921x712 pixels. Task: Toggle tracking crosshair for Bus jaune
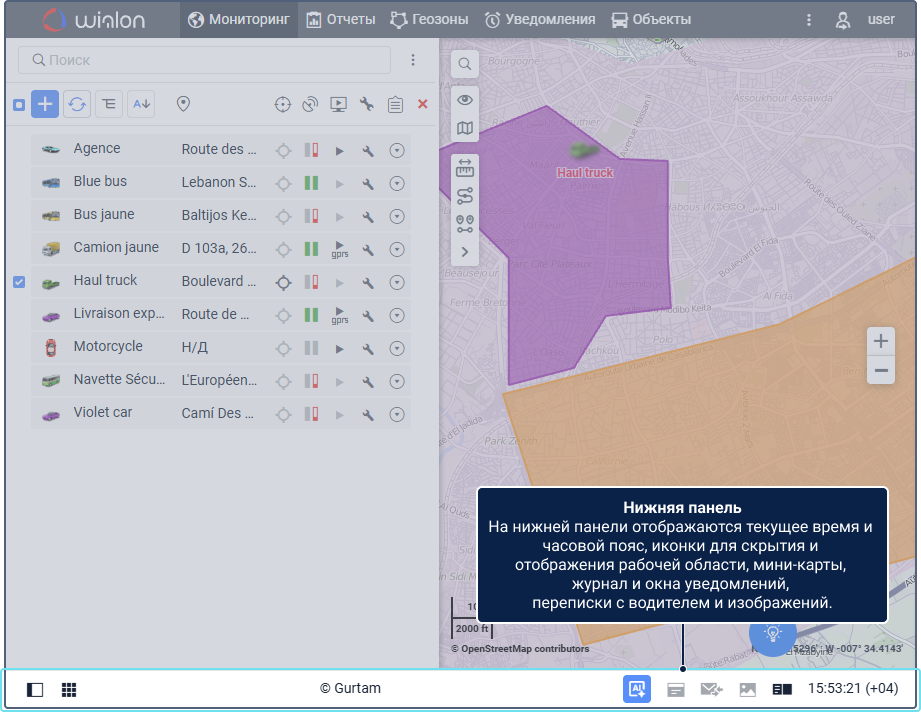point(283,217)
